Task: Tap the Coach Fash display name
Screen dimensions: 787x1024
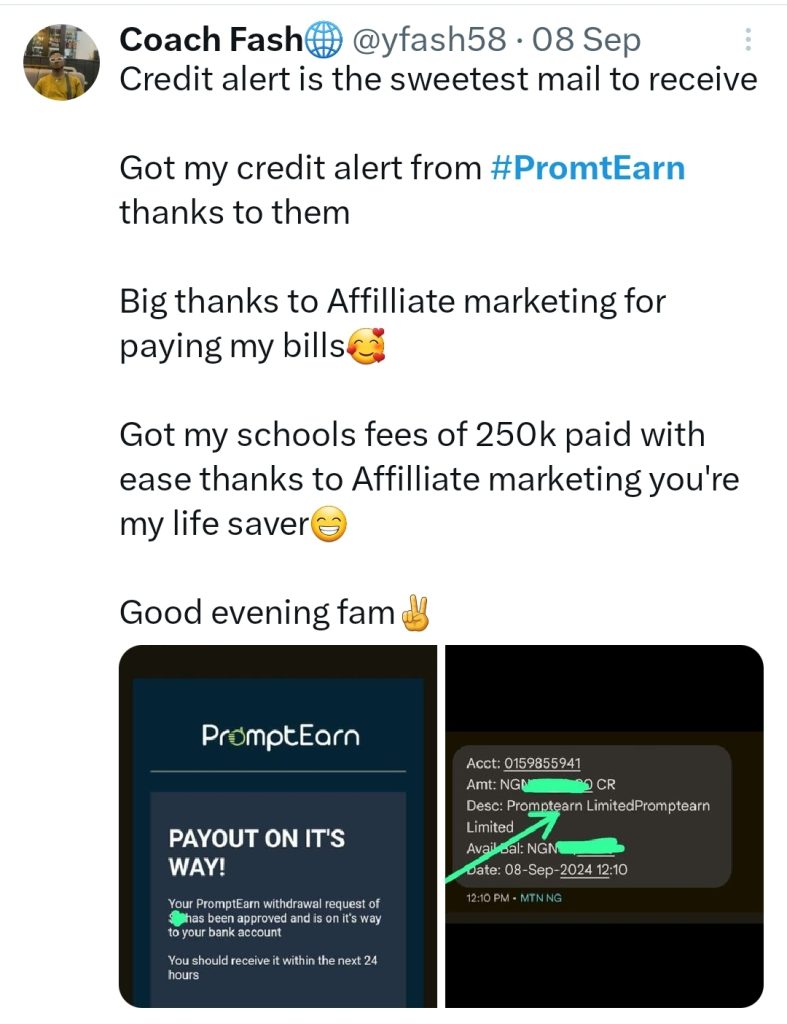Action: 211,40
